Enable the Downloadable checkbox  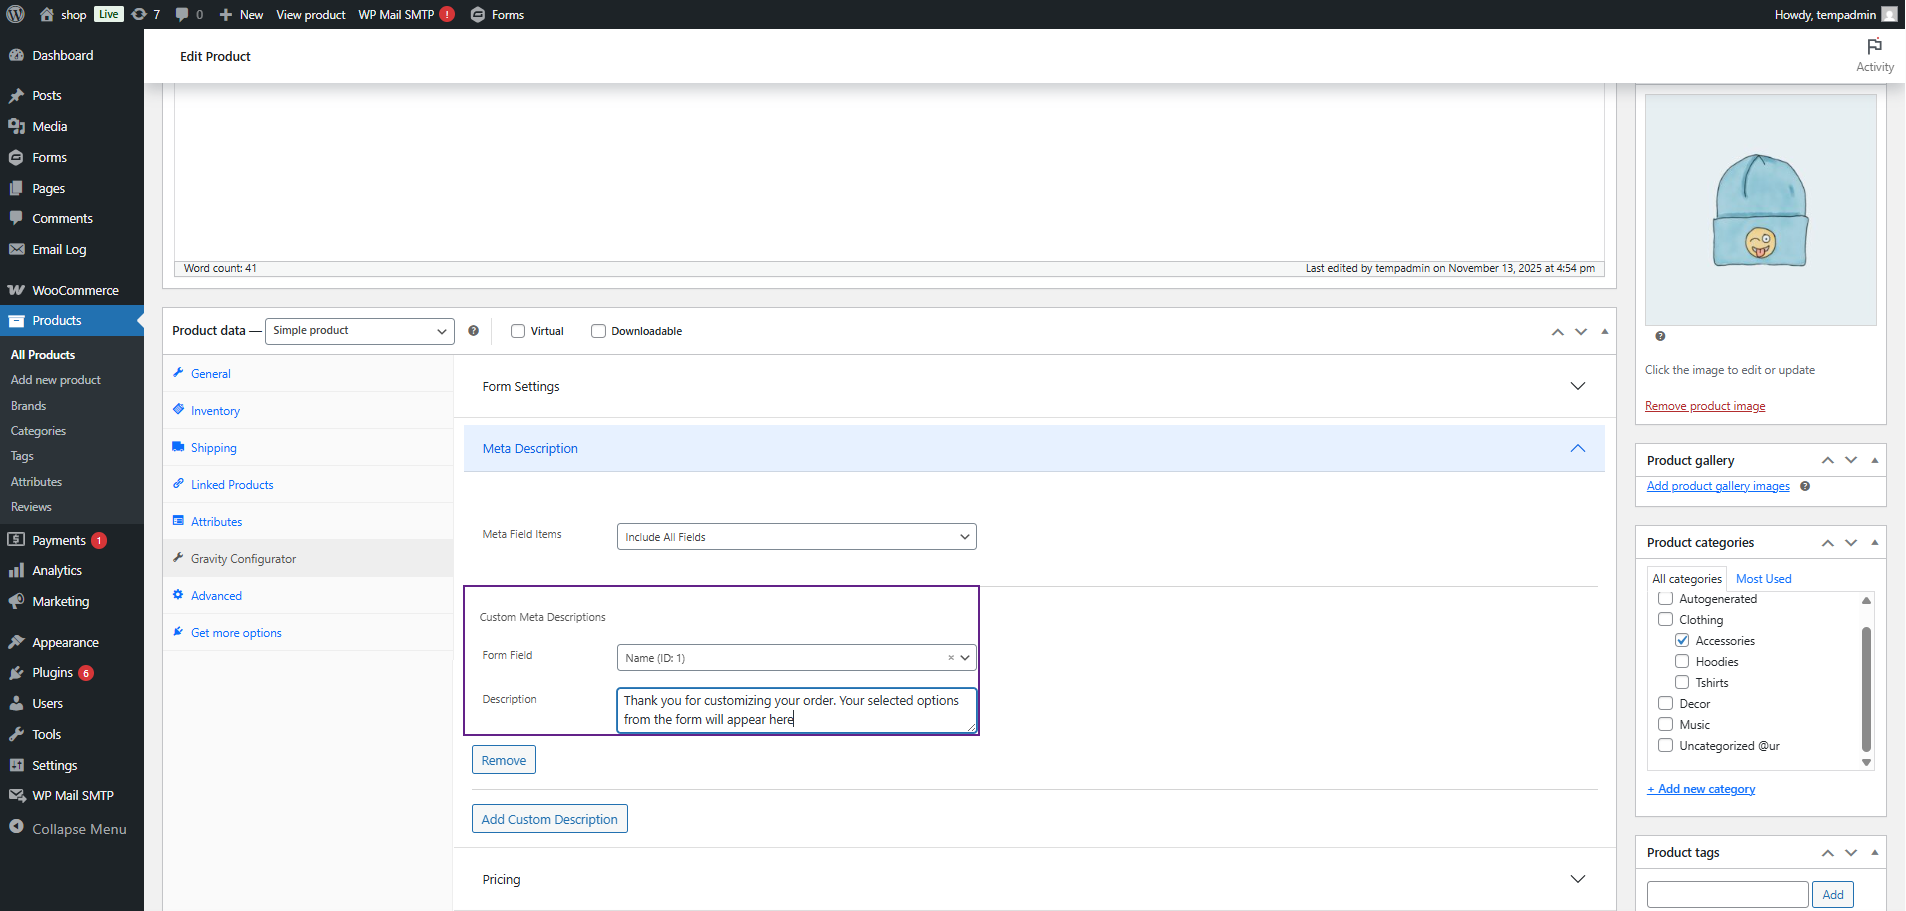(x=598, y=331)
